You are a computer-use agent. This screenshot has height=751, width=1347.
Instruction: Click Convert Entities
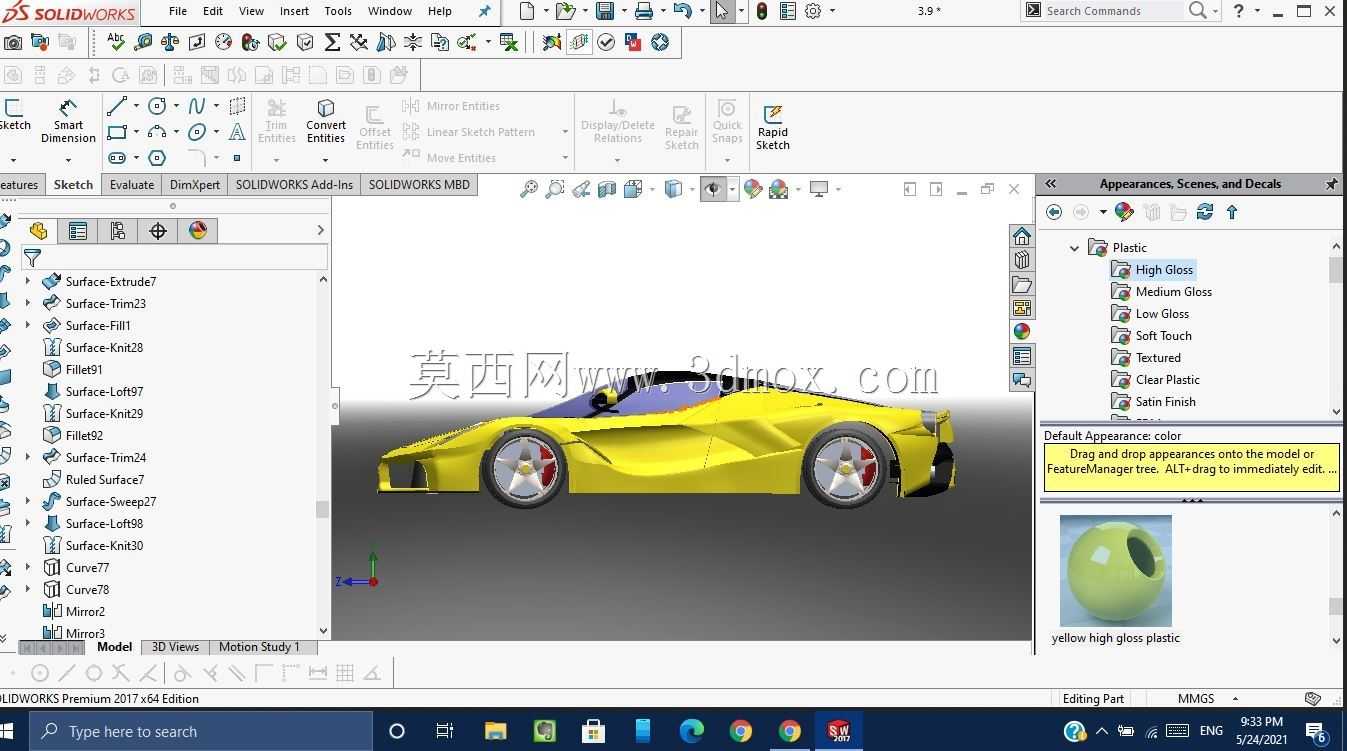[326, 121]
